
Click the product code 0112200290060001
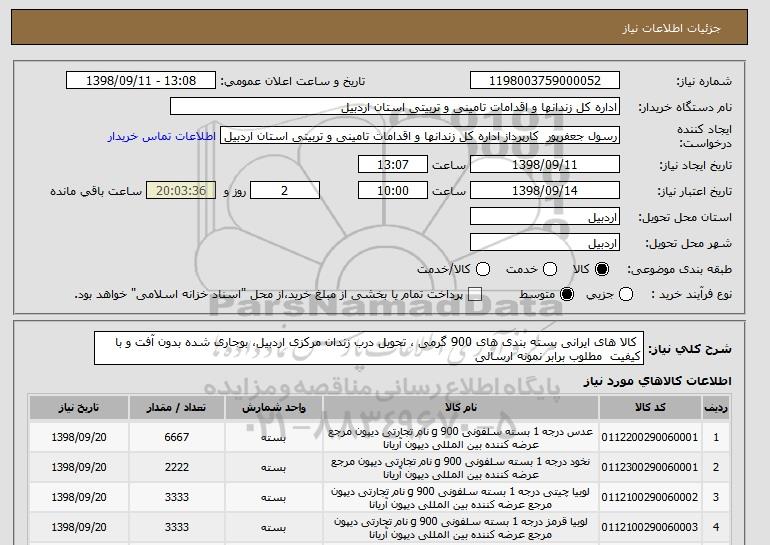tap(650, 437)
